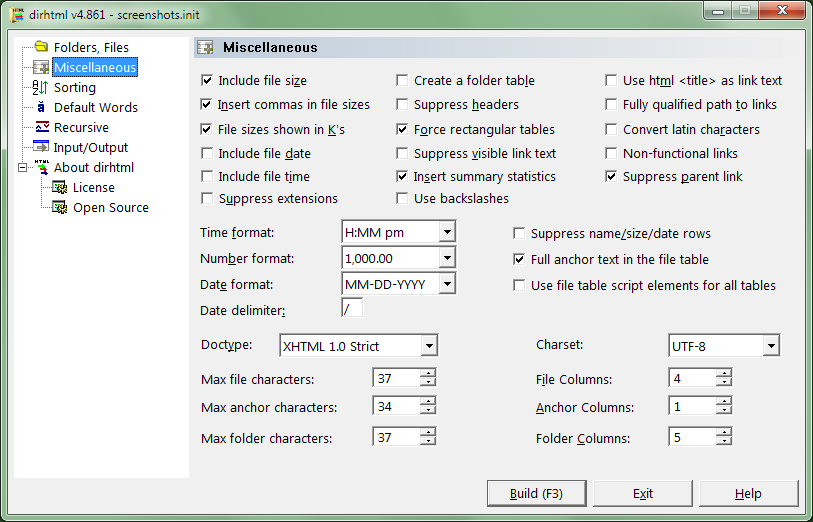Enable Include file time

207,176
